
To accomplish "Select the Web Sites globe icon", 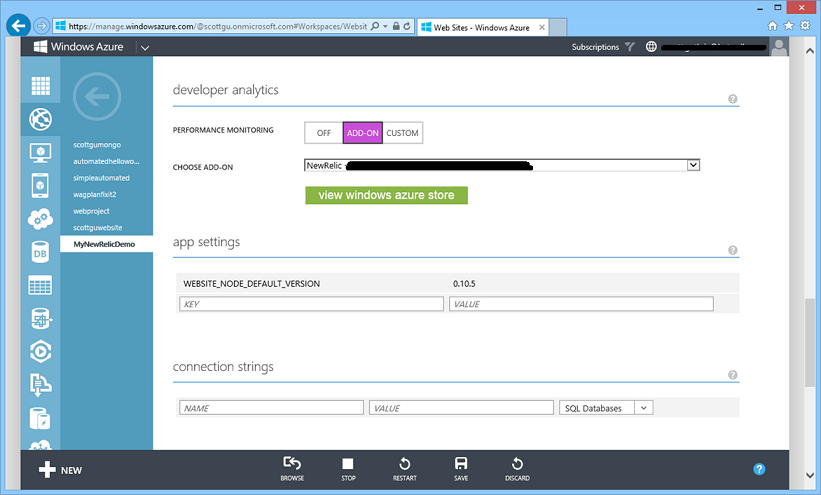I will coord(40,119).
